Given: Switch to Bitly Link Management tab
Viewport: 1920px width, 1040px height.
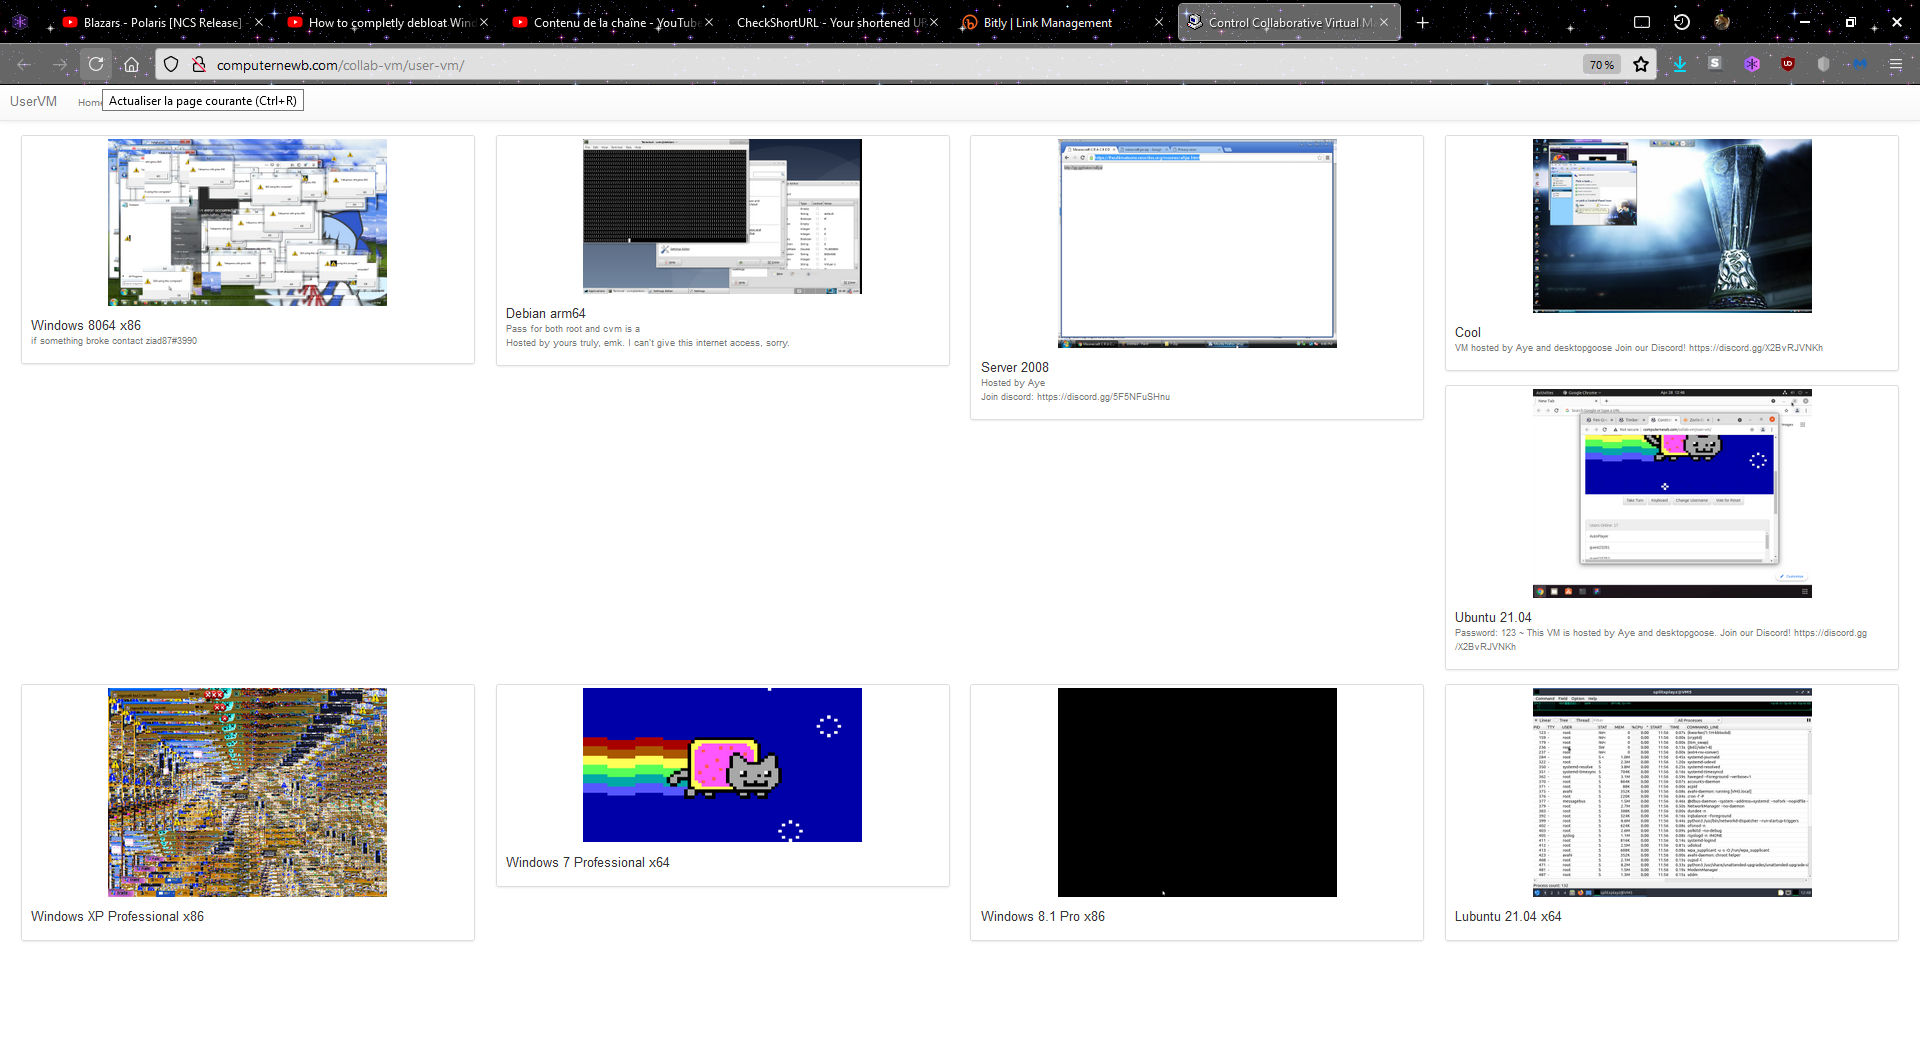Looking at the screenshot, I should (1047, 22).
